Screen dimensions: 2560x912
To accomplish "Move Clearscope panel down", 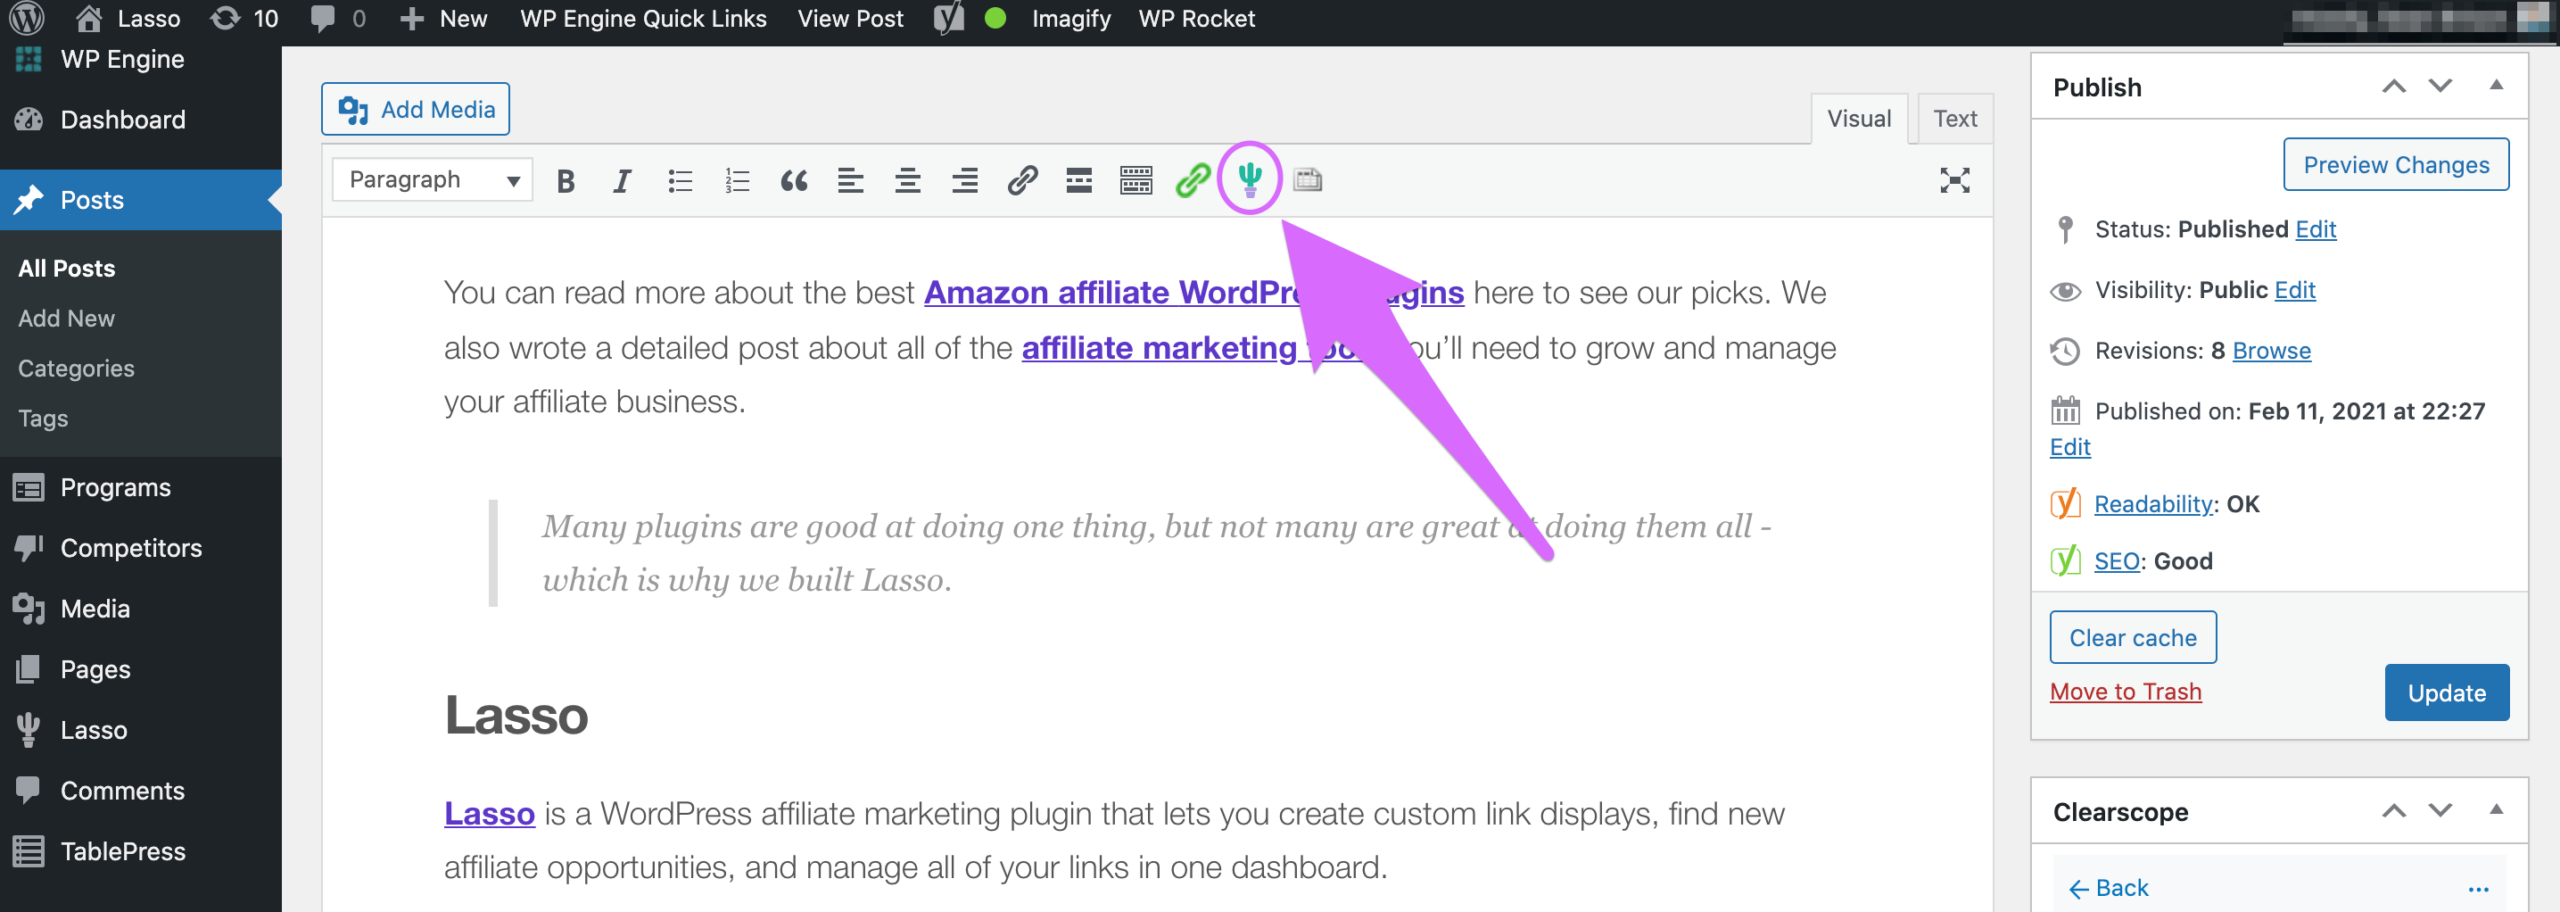I will [x=2440, y=811].
